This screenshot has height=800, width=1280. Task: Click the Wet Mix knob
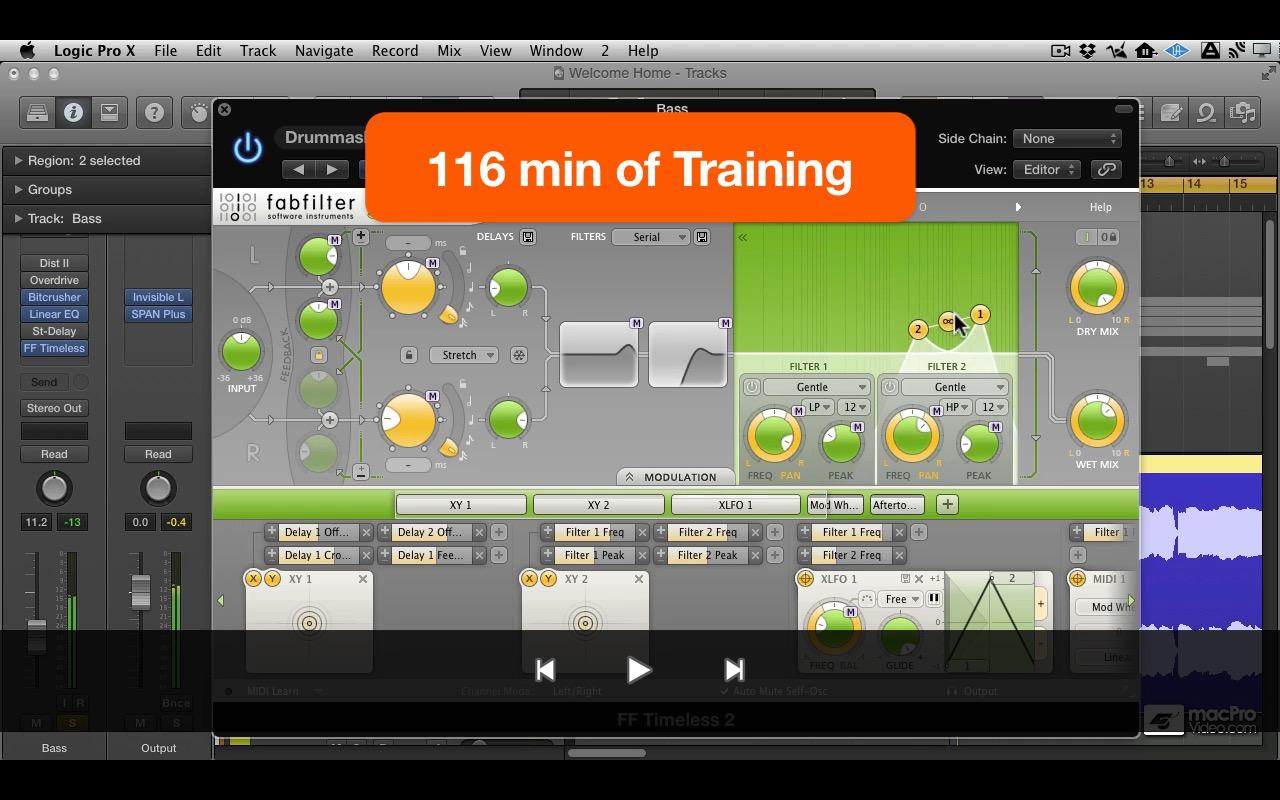pos(1097,420)
